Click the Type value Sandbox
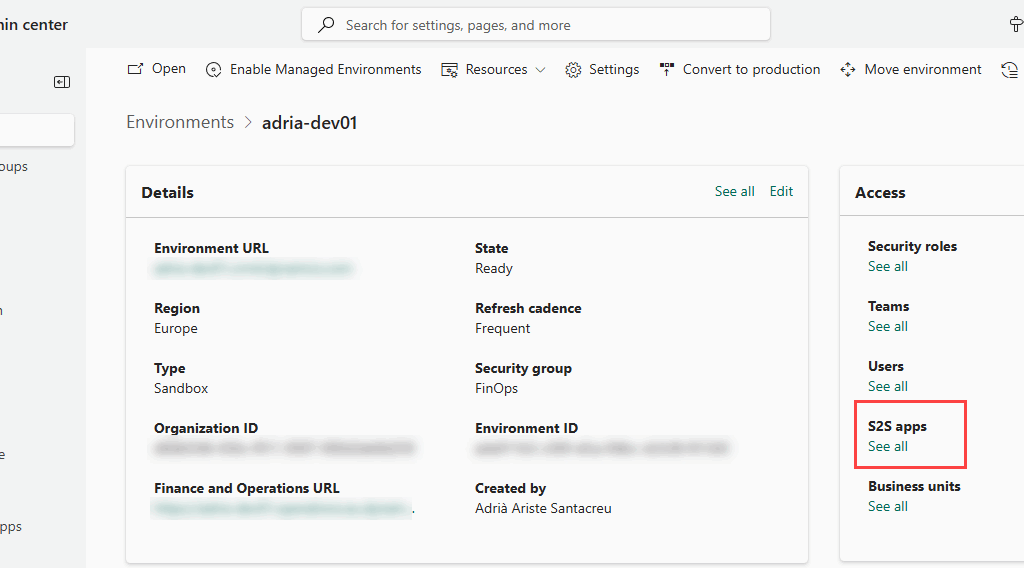The image size is (1024, 568). click(181, 388)
